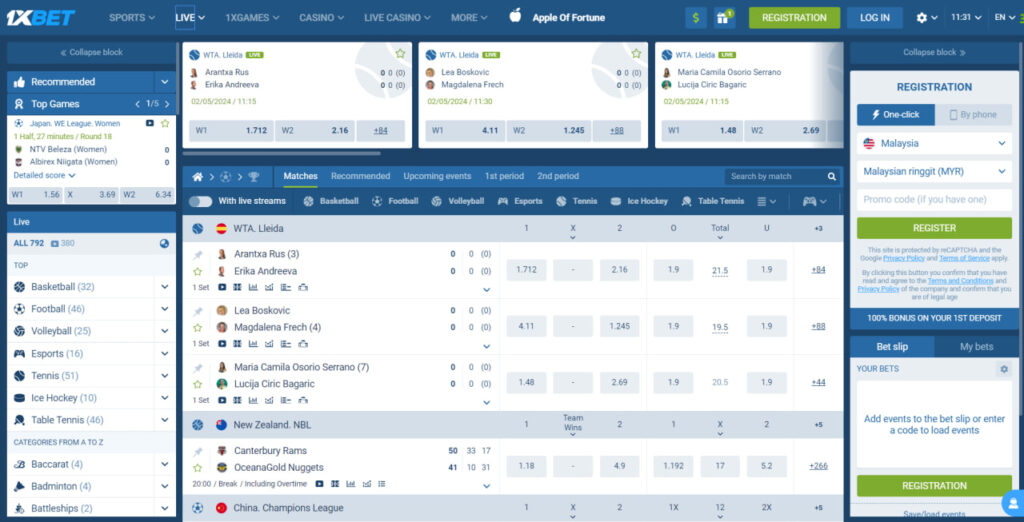Open the LIVE menu
Screen dimensions: 1024x522
click(190, 18)
